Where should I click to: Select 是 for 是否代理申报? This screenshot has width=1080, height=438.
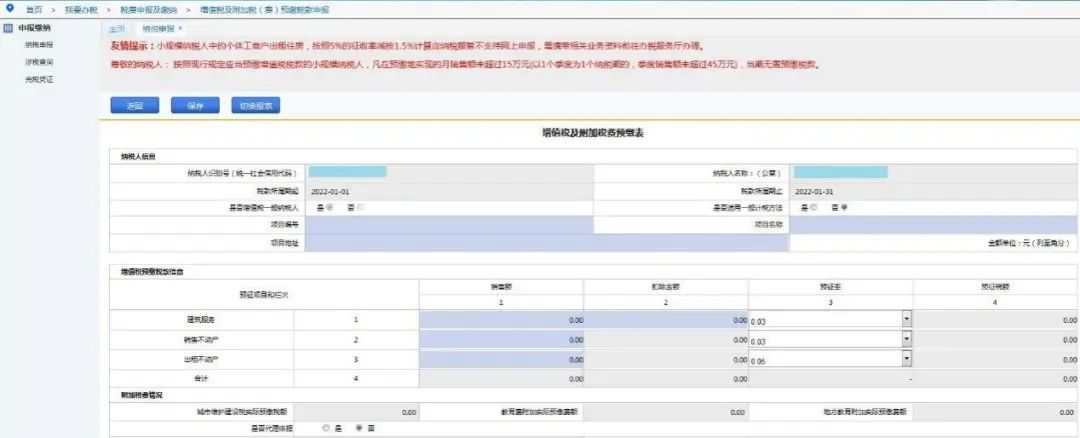tap(326, 428)
